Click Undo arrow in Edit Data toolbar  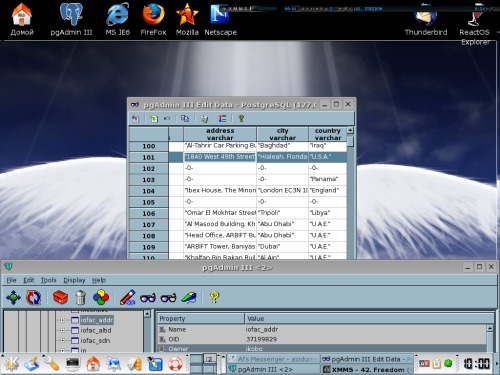point(167,118)
